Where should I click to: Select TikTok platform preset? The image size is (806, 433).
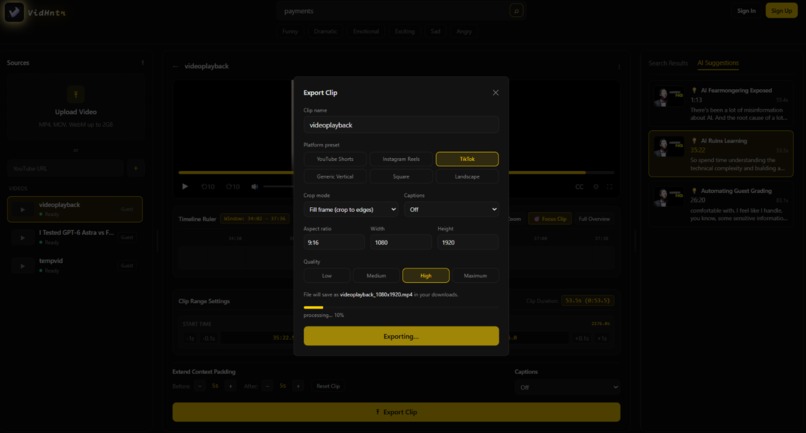(467, 159)
